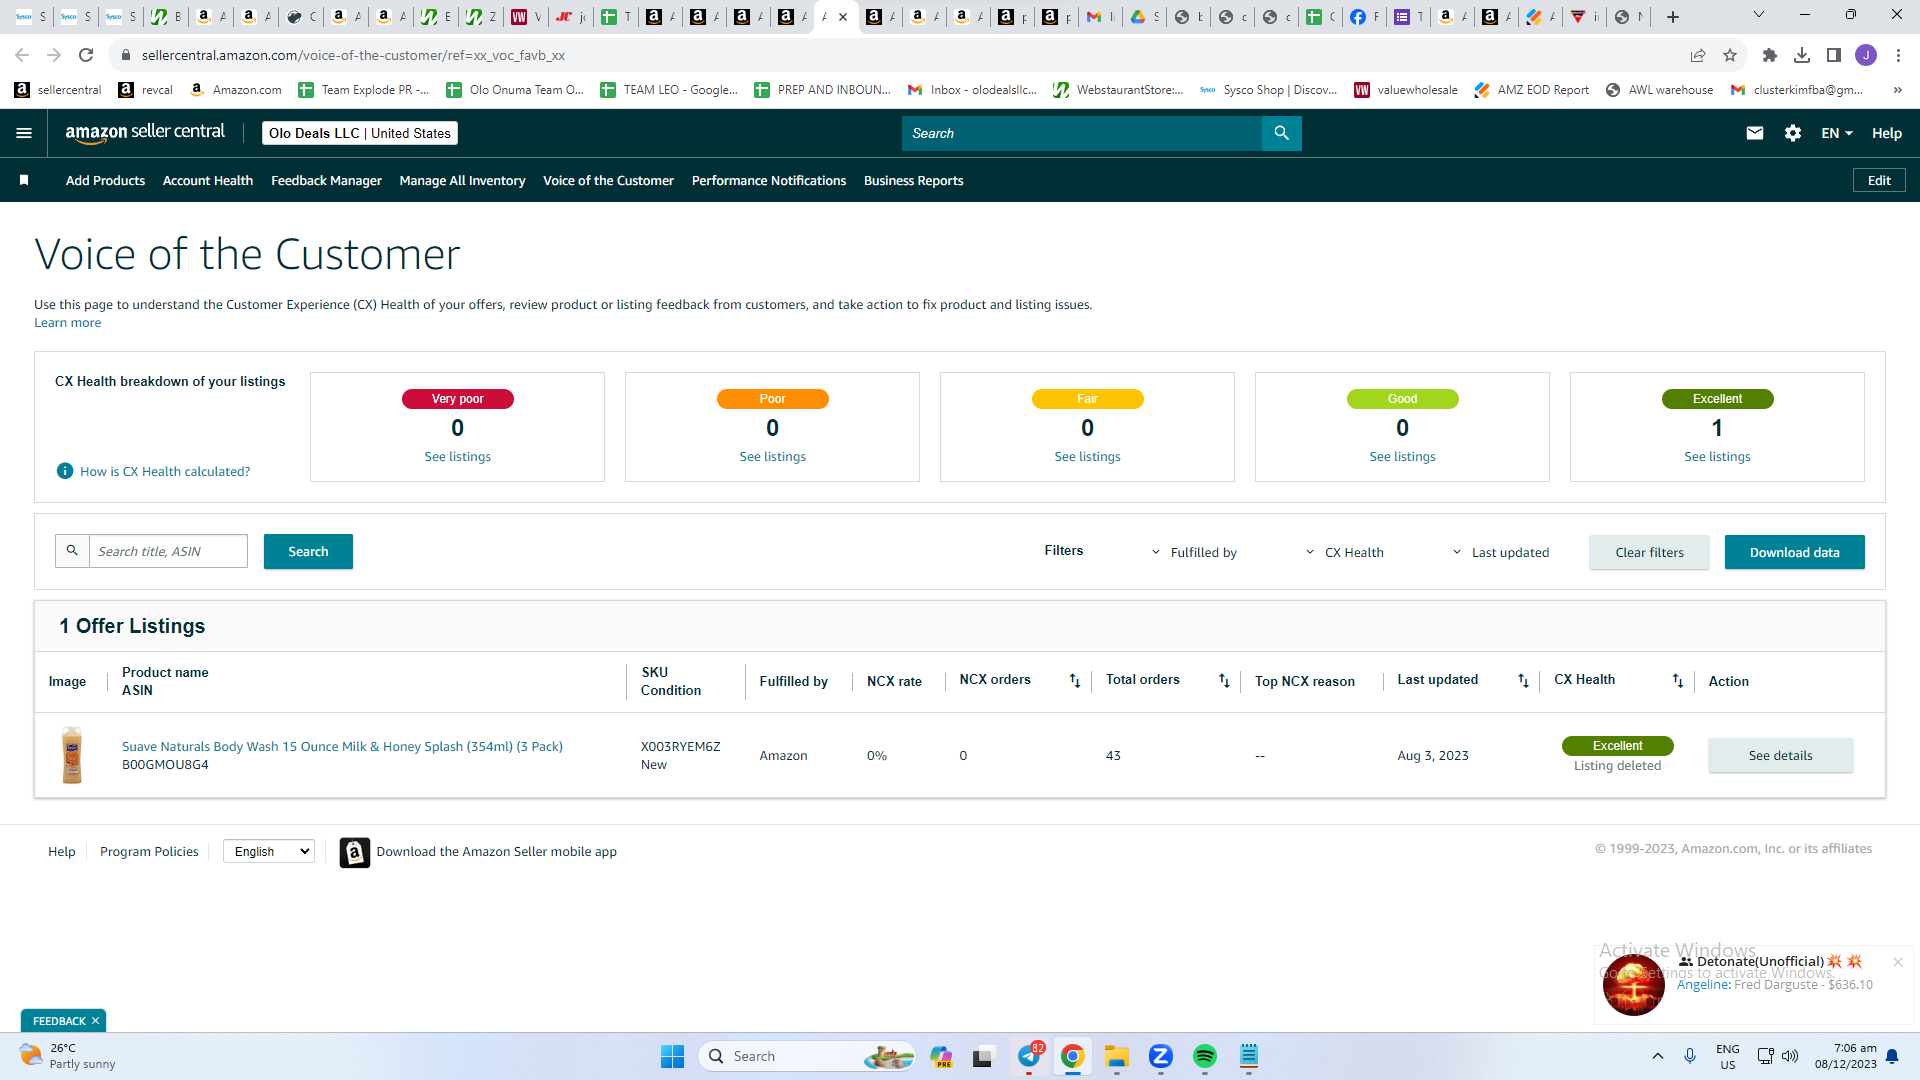This screenshot has width=1920, height=1080.
Task: Open Zoom from the taskbar
Action: (x=1161, y=1056)
